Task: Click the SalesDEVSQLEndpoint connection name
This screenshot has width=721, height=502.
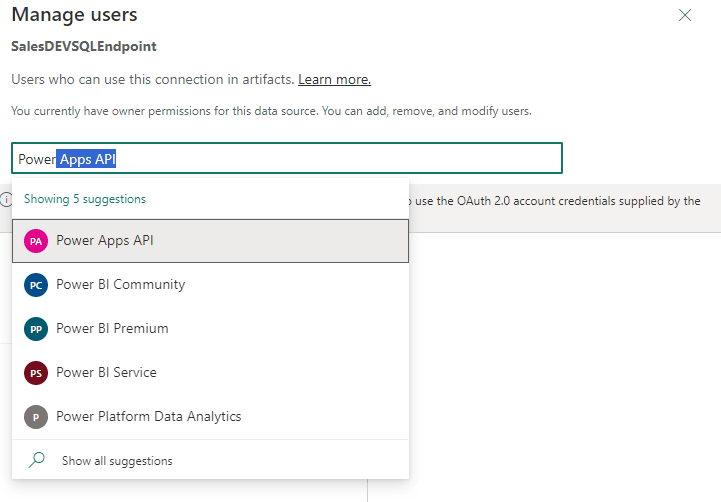Action: pyautogui.click(x=84, y=46)
